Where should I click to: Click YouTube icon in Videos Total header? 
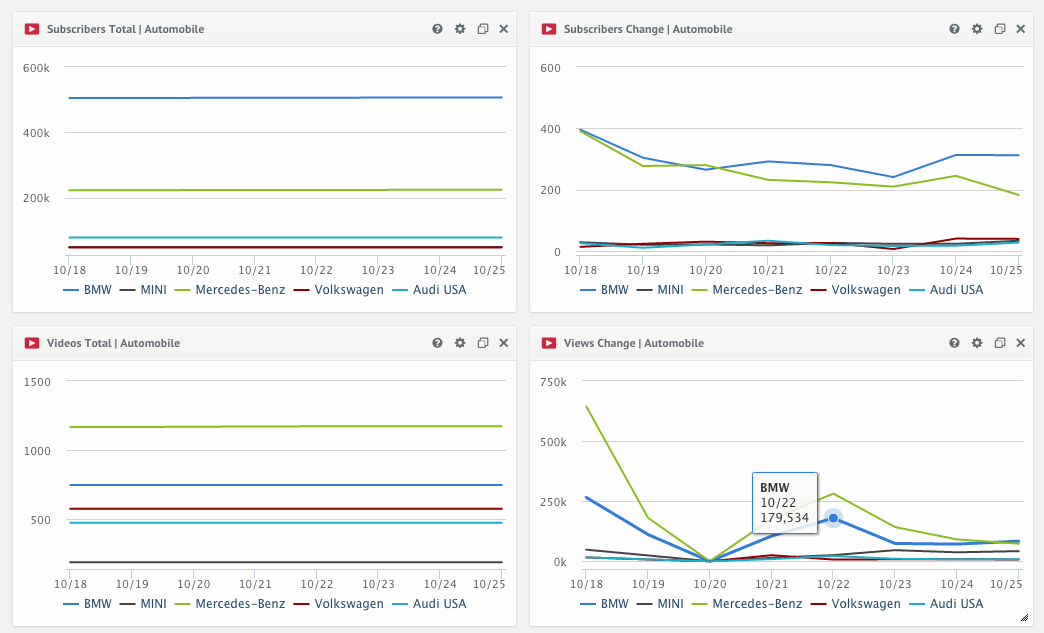(x=32, y=343)
